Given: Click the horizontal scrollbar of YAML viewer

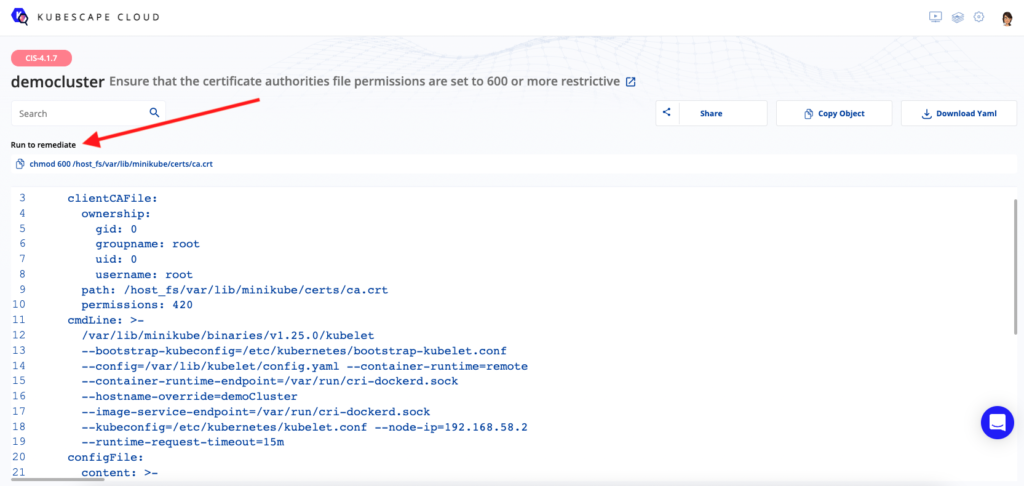Looking at the screenshot, I should 57,479.
